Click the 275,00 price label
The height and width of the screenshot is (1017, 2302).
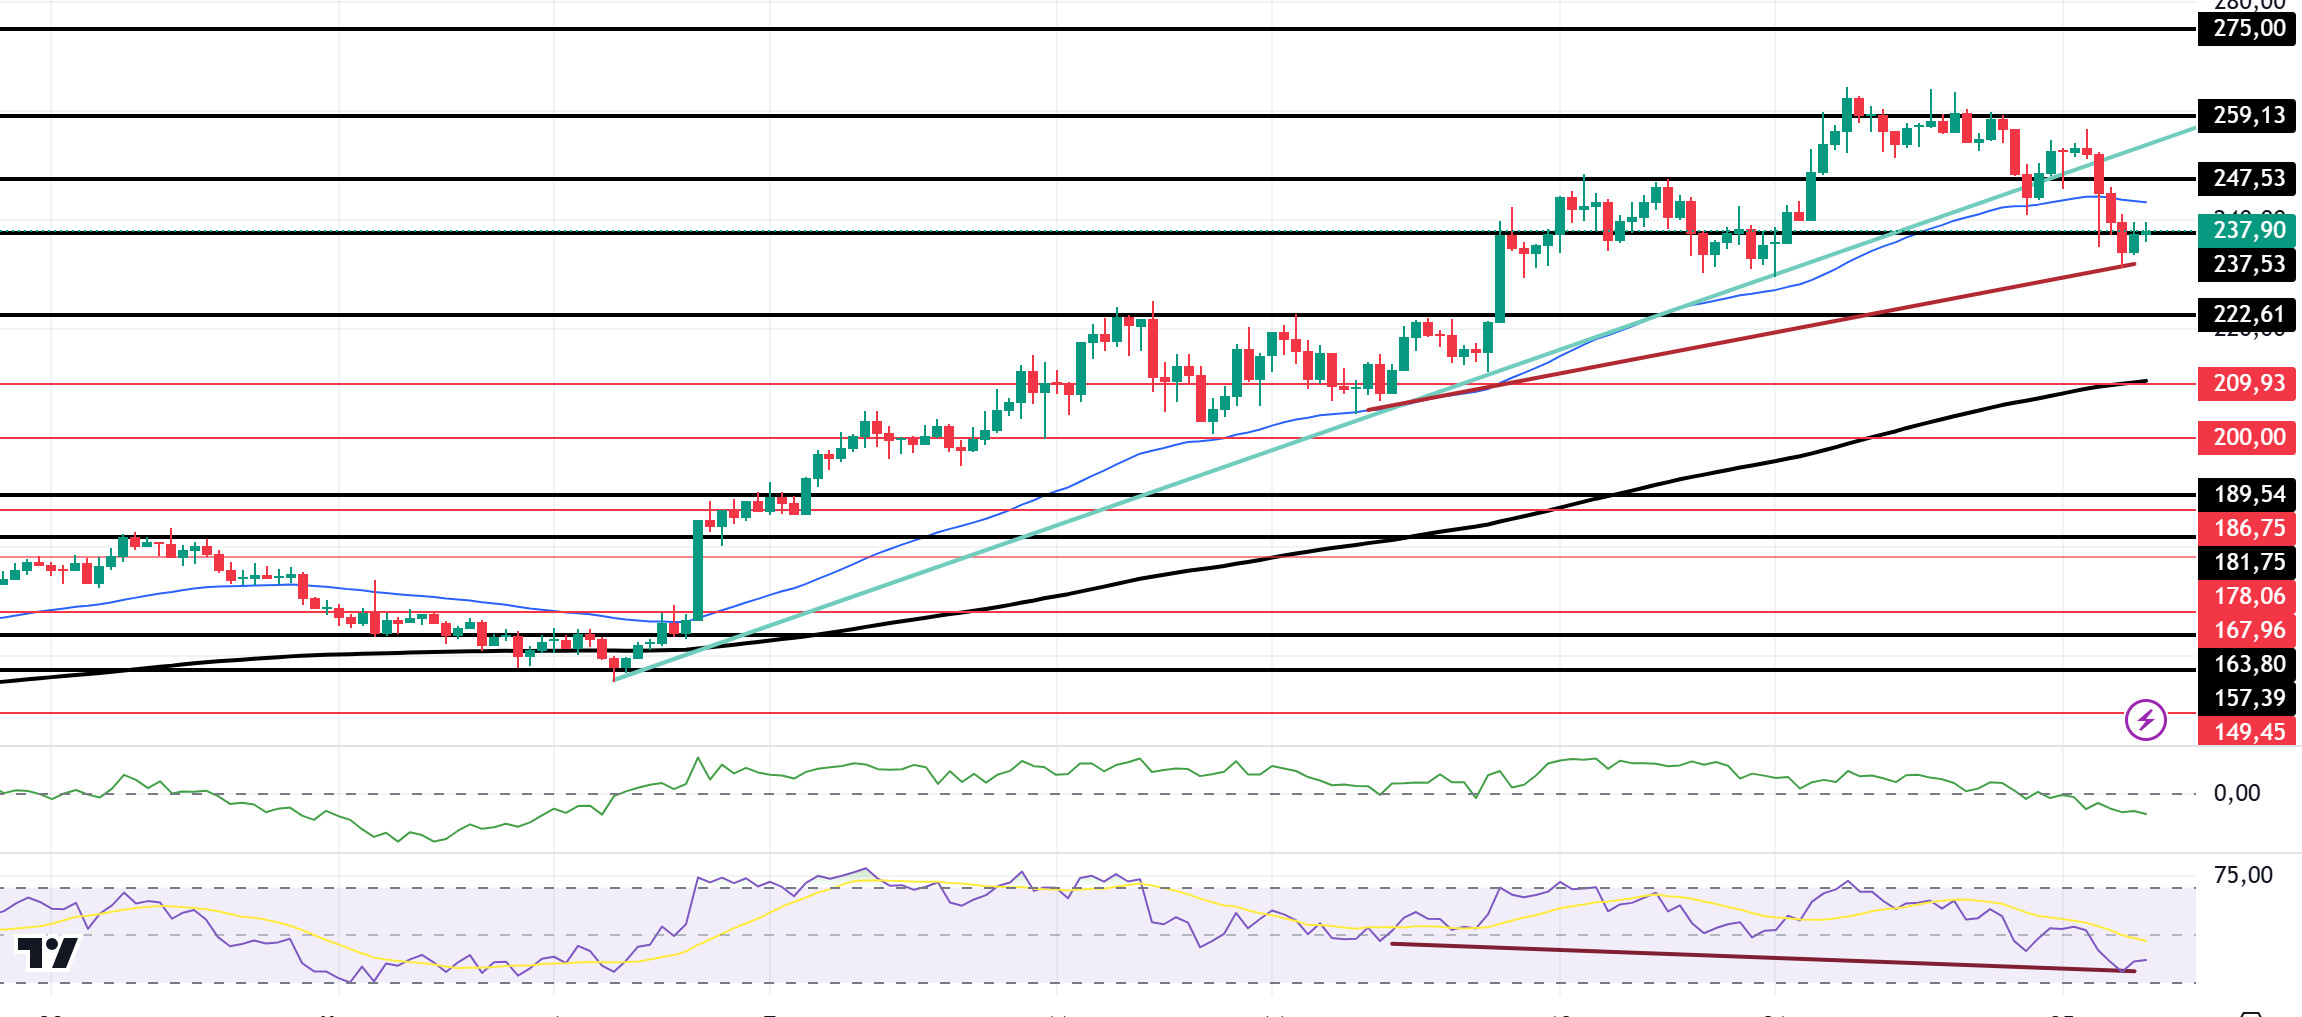(x=2246, y=28)
